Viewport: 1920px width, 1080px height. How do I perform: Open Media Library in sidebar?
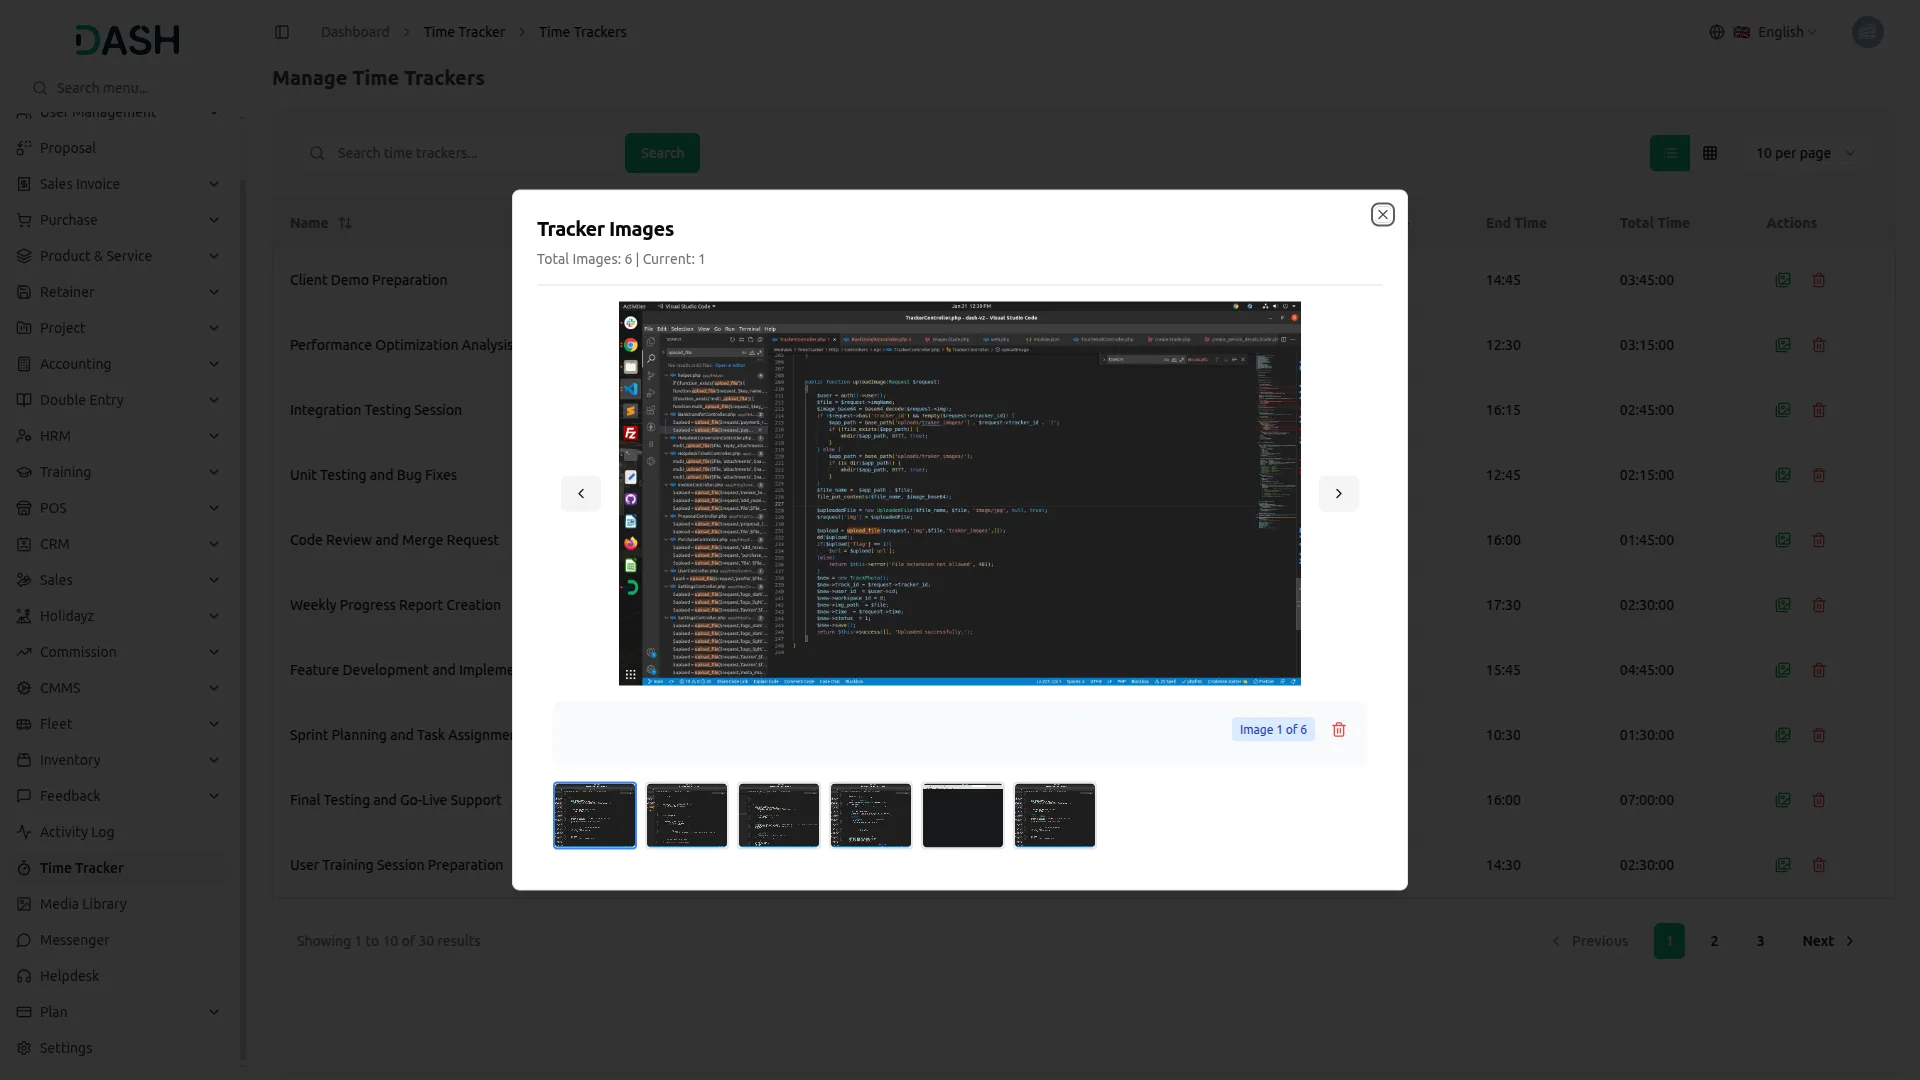click(x=83, y=904)
